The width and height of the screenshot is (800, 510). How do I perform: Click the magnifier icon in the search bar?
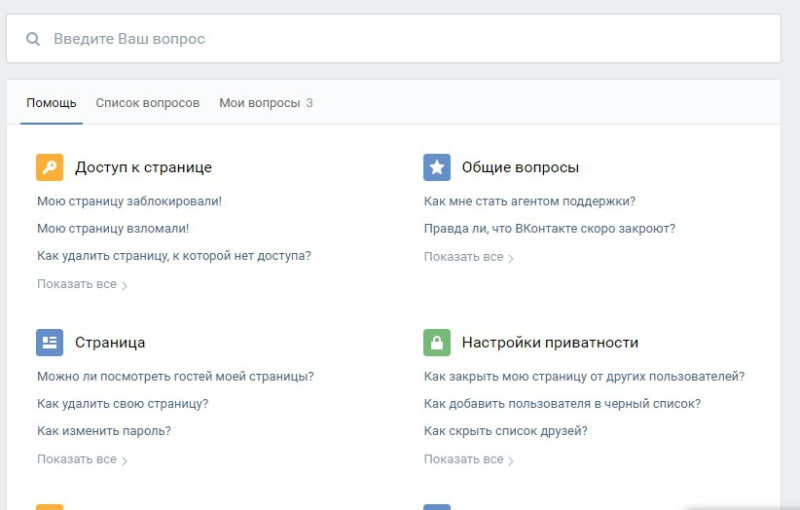pyautogui.click(x=33, y=39)
